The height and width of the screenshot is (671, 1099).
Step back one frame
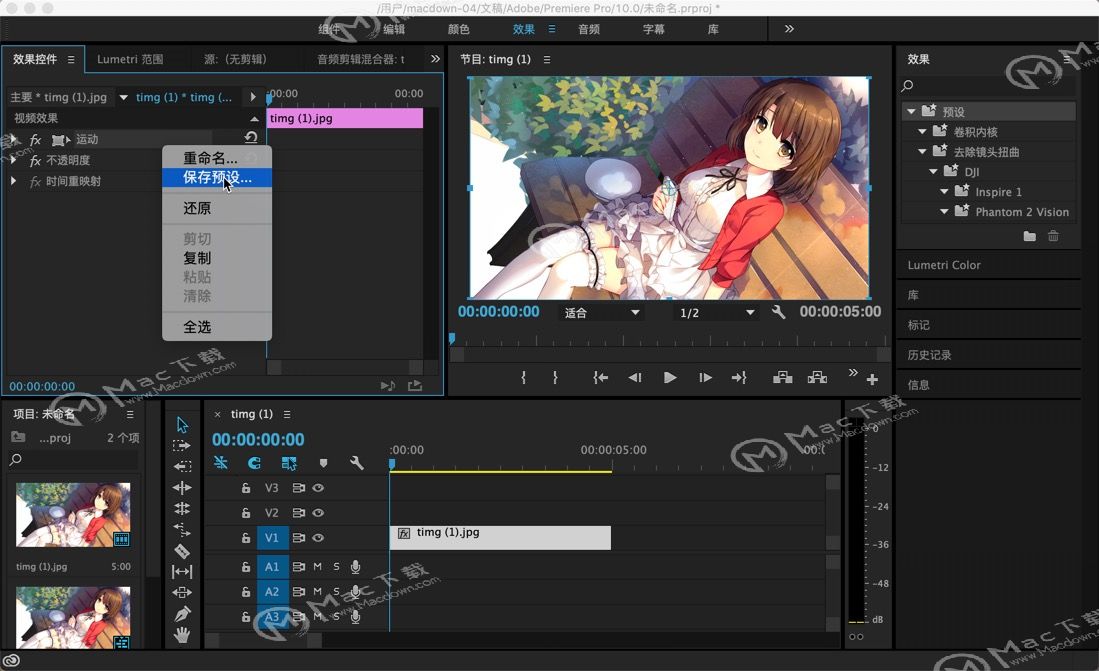(635, 378)
